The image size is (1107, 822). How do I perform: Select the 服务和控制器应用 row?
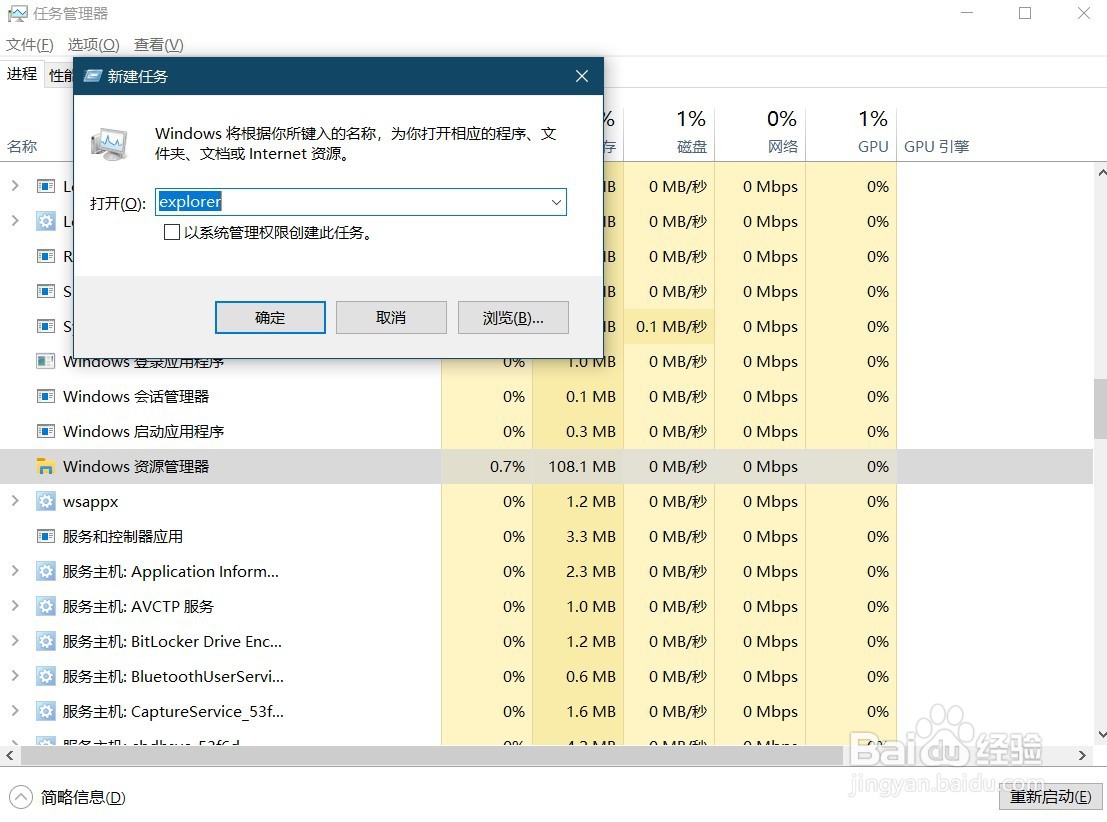coord(546,537)
